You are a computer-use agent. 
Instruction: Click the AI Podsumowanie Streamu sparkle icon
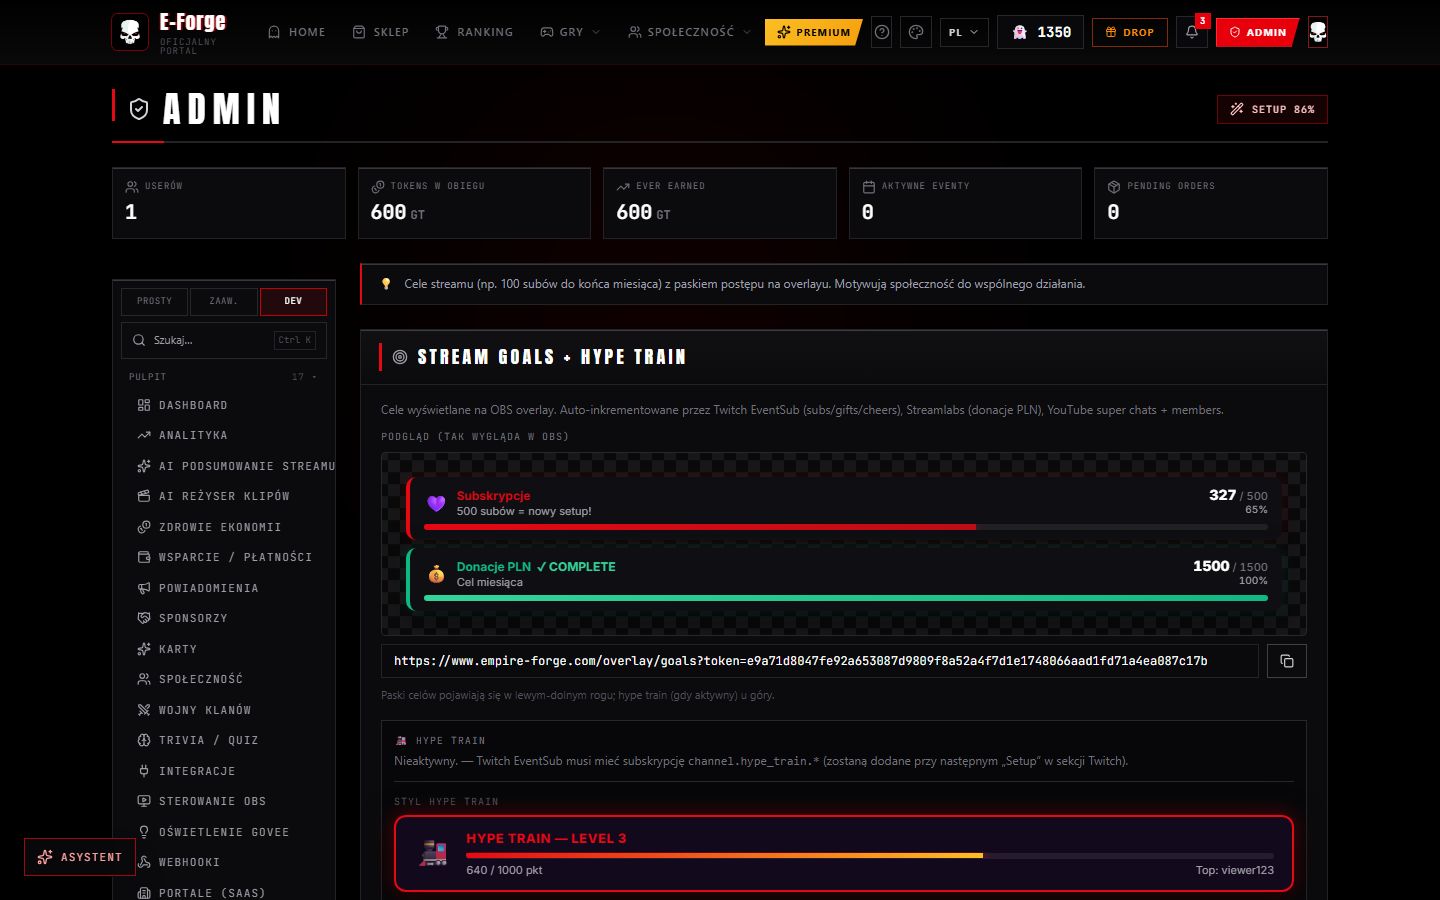pos(144,466)
